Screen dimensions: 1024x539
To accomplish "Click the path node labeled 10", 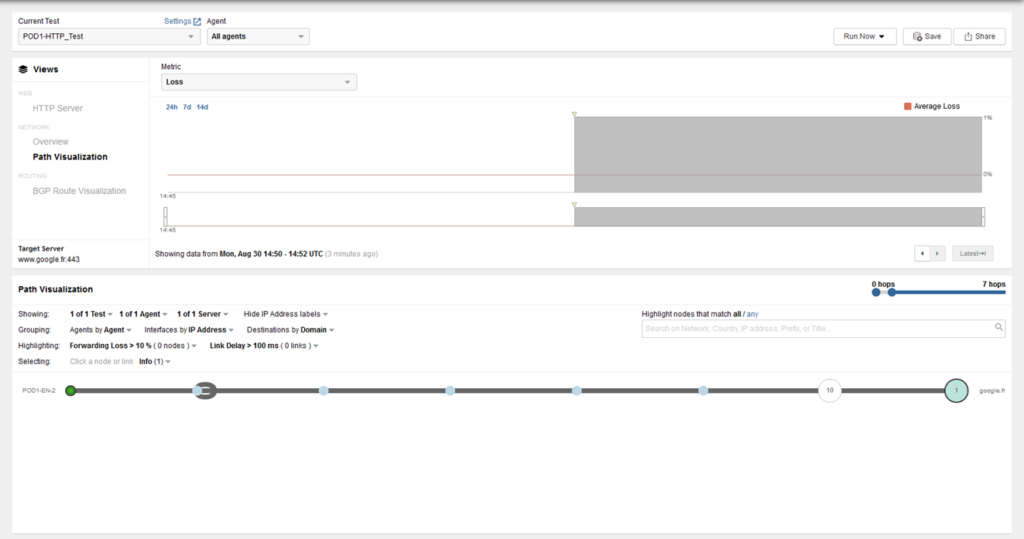I will (829, 390).
